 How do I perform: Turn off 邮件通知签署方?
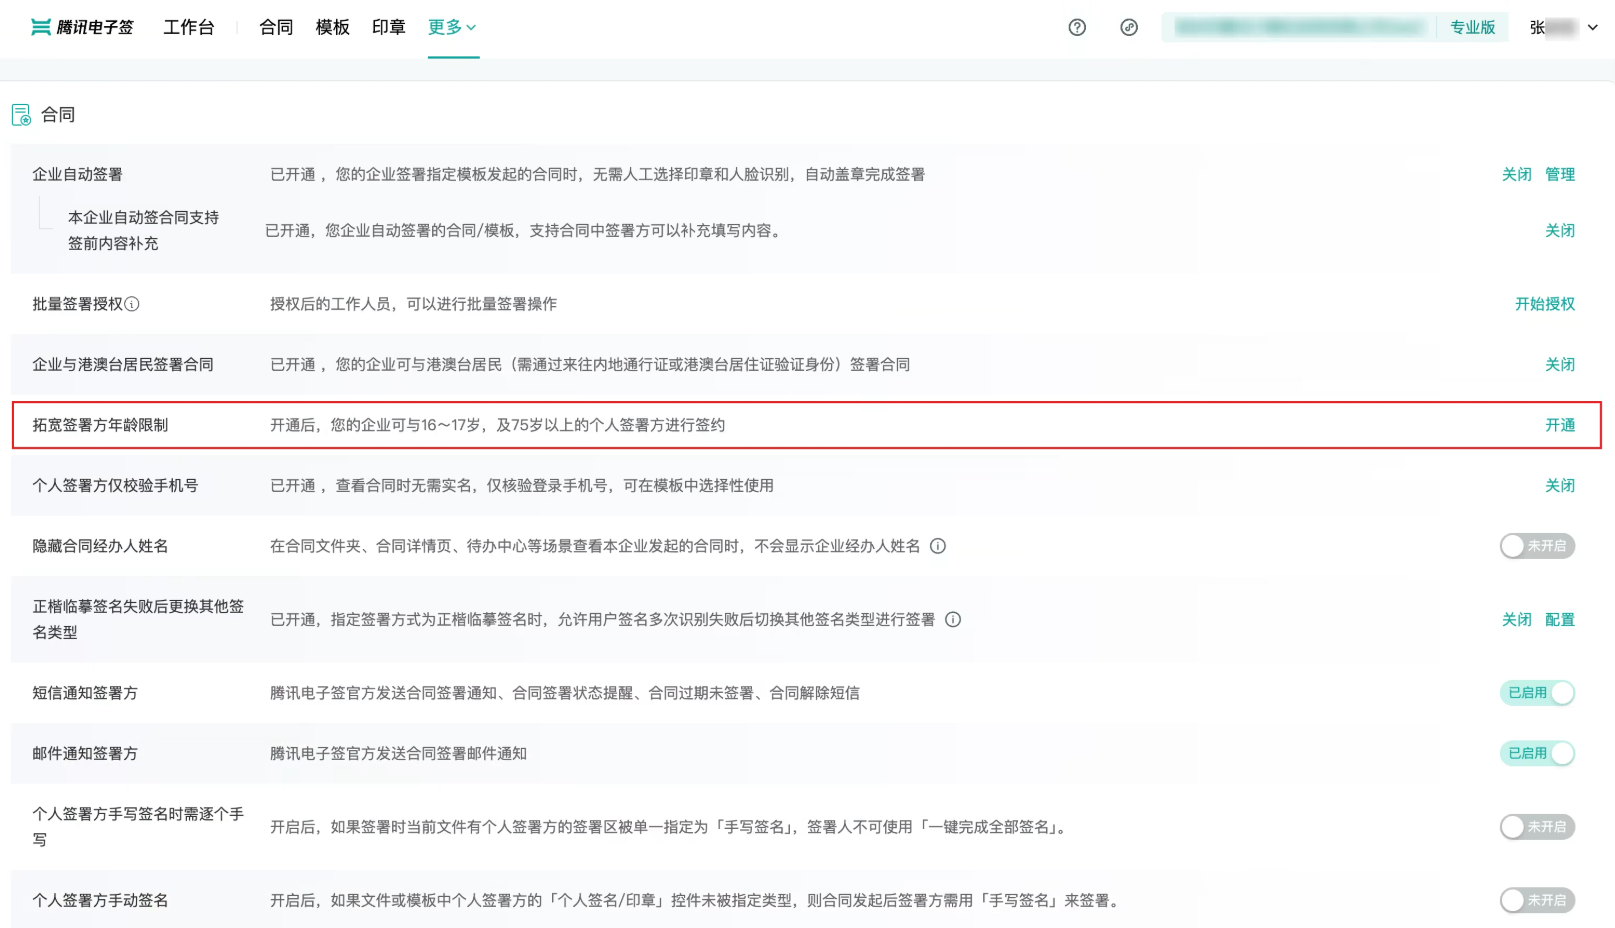(1537, 754)
